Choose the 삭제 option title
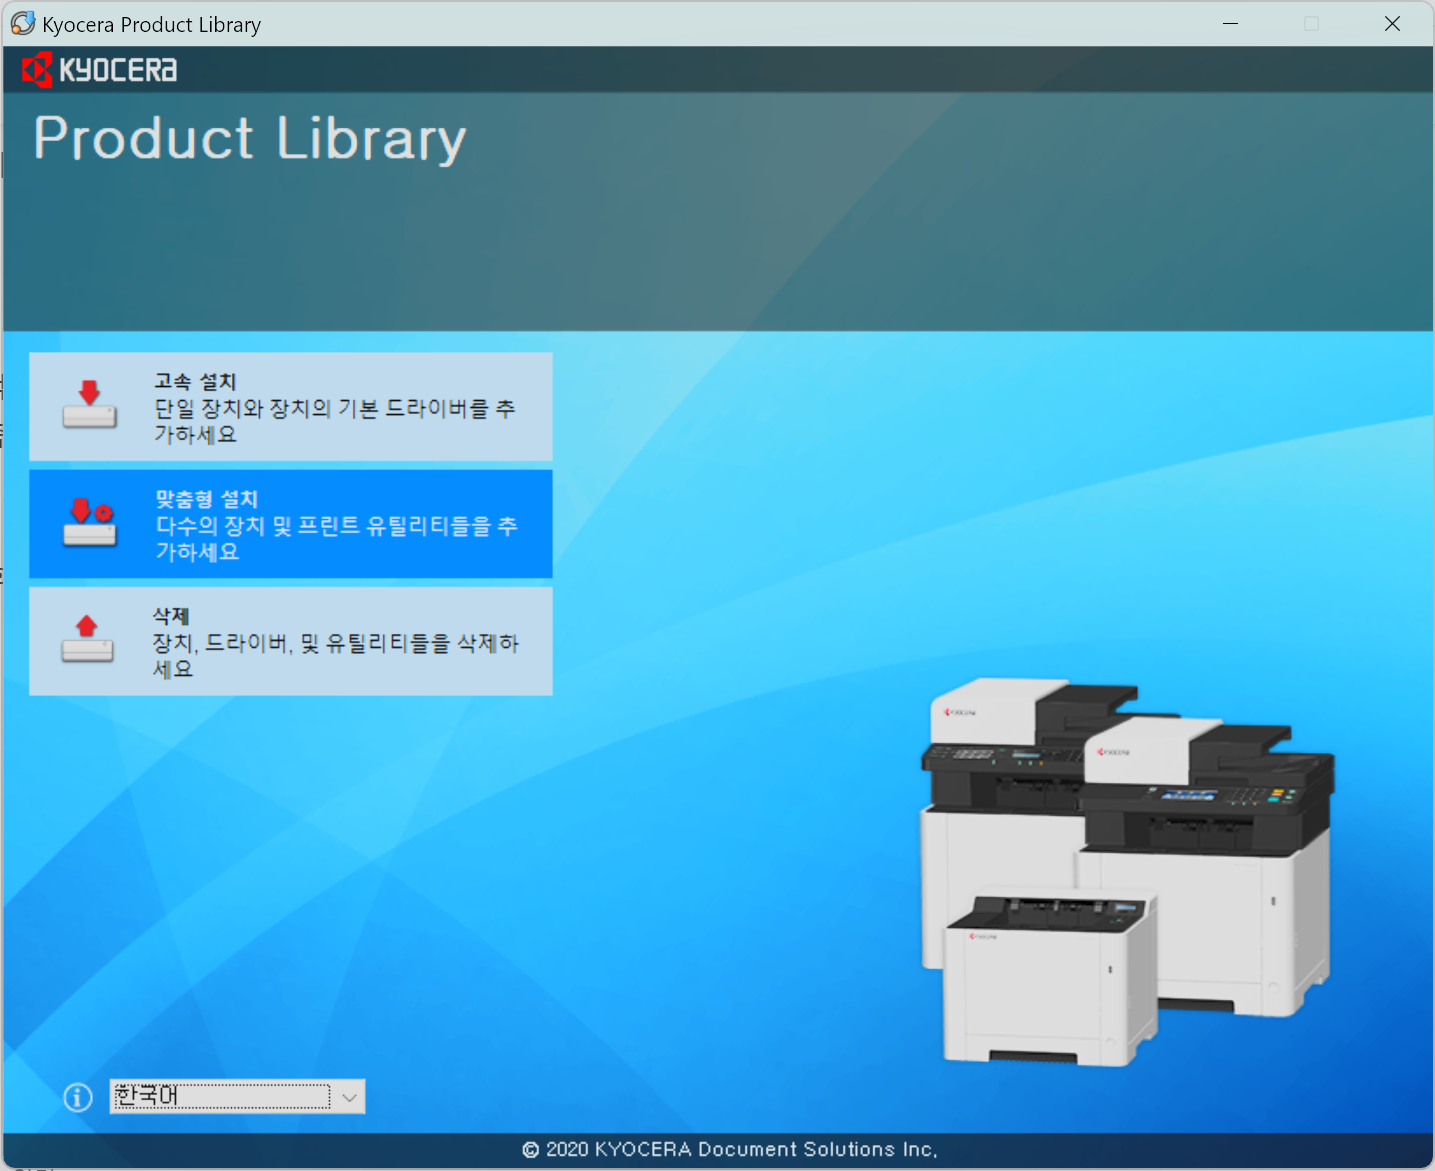Viewport: 1435px width, 1171px height. click(x=171, y=616)
